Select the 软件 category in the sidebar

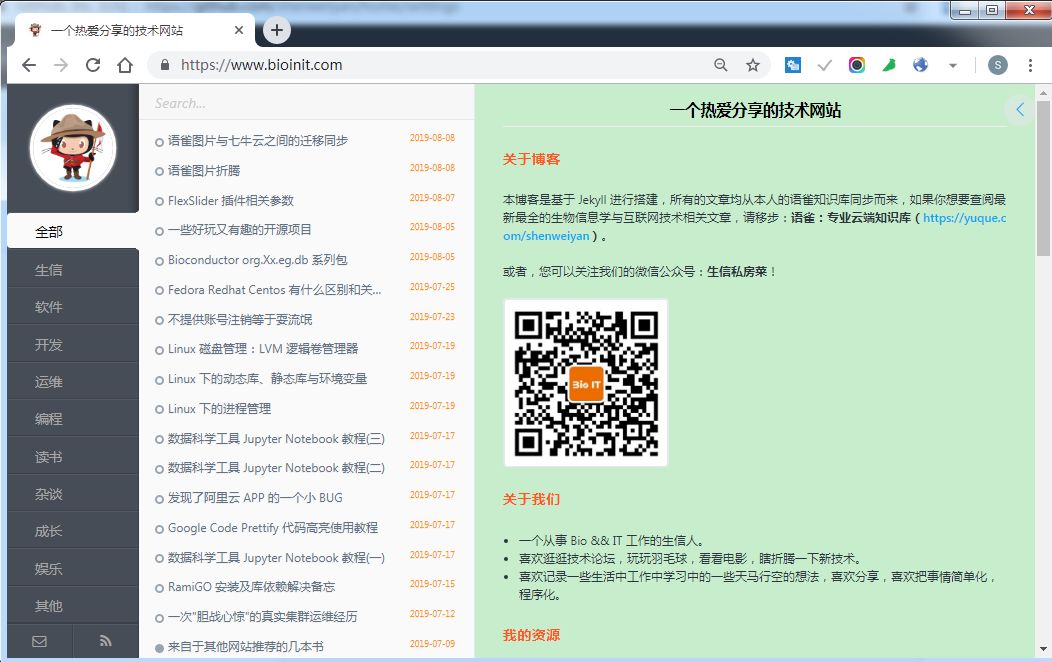[x=71, y=305]
